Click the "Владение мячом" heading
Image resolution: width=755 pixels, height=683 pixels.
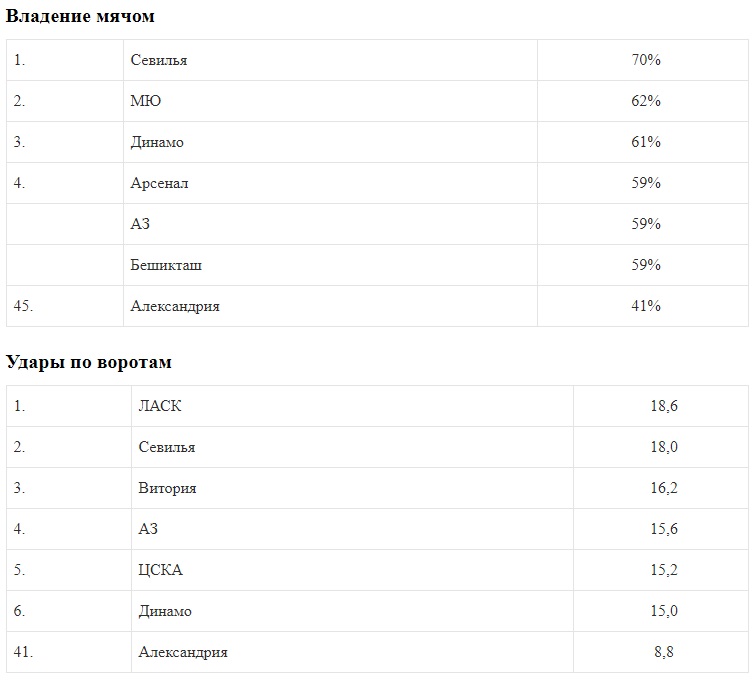(81, 17)
